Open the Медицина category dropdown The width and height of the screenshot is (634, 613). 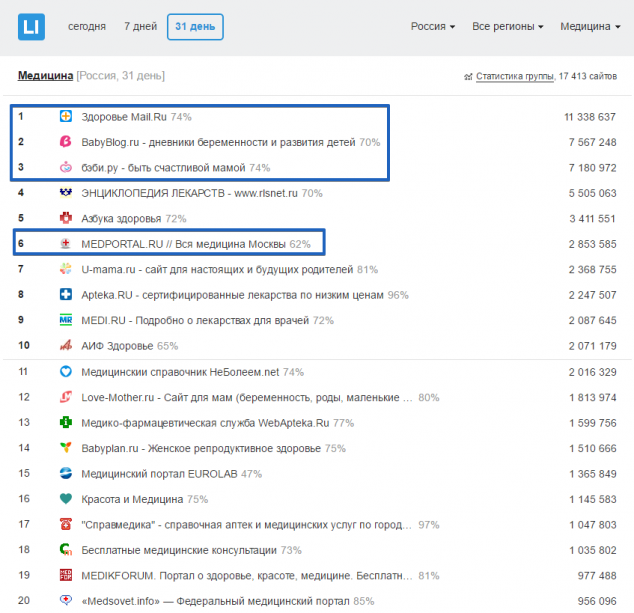[x=590, y=27]
